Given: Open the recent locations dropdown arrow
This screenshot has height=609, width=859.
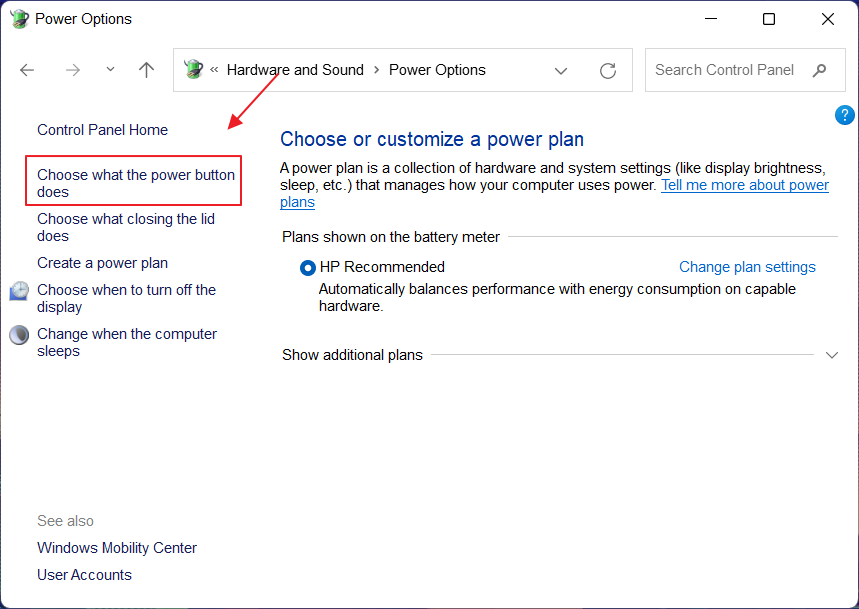Looking at the screenshot, I should 110,70.
